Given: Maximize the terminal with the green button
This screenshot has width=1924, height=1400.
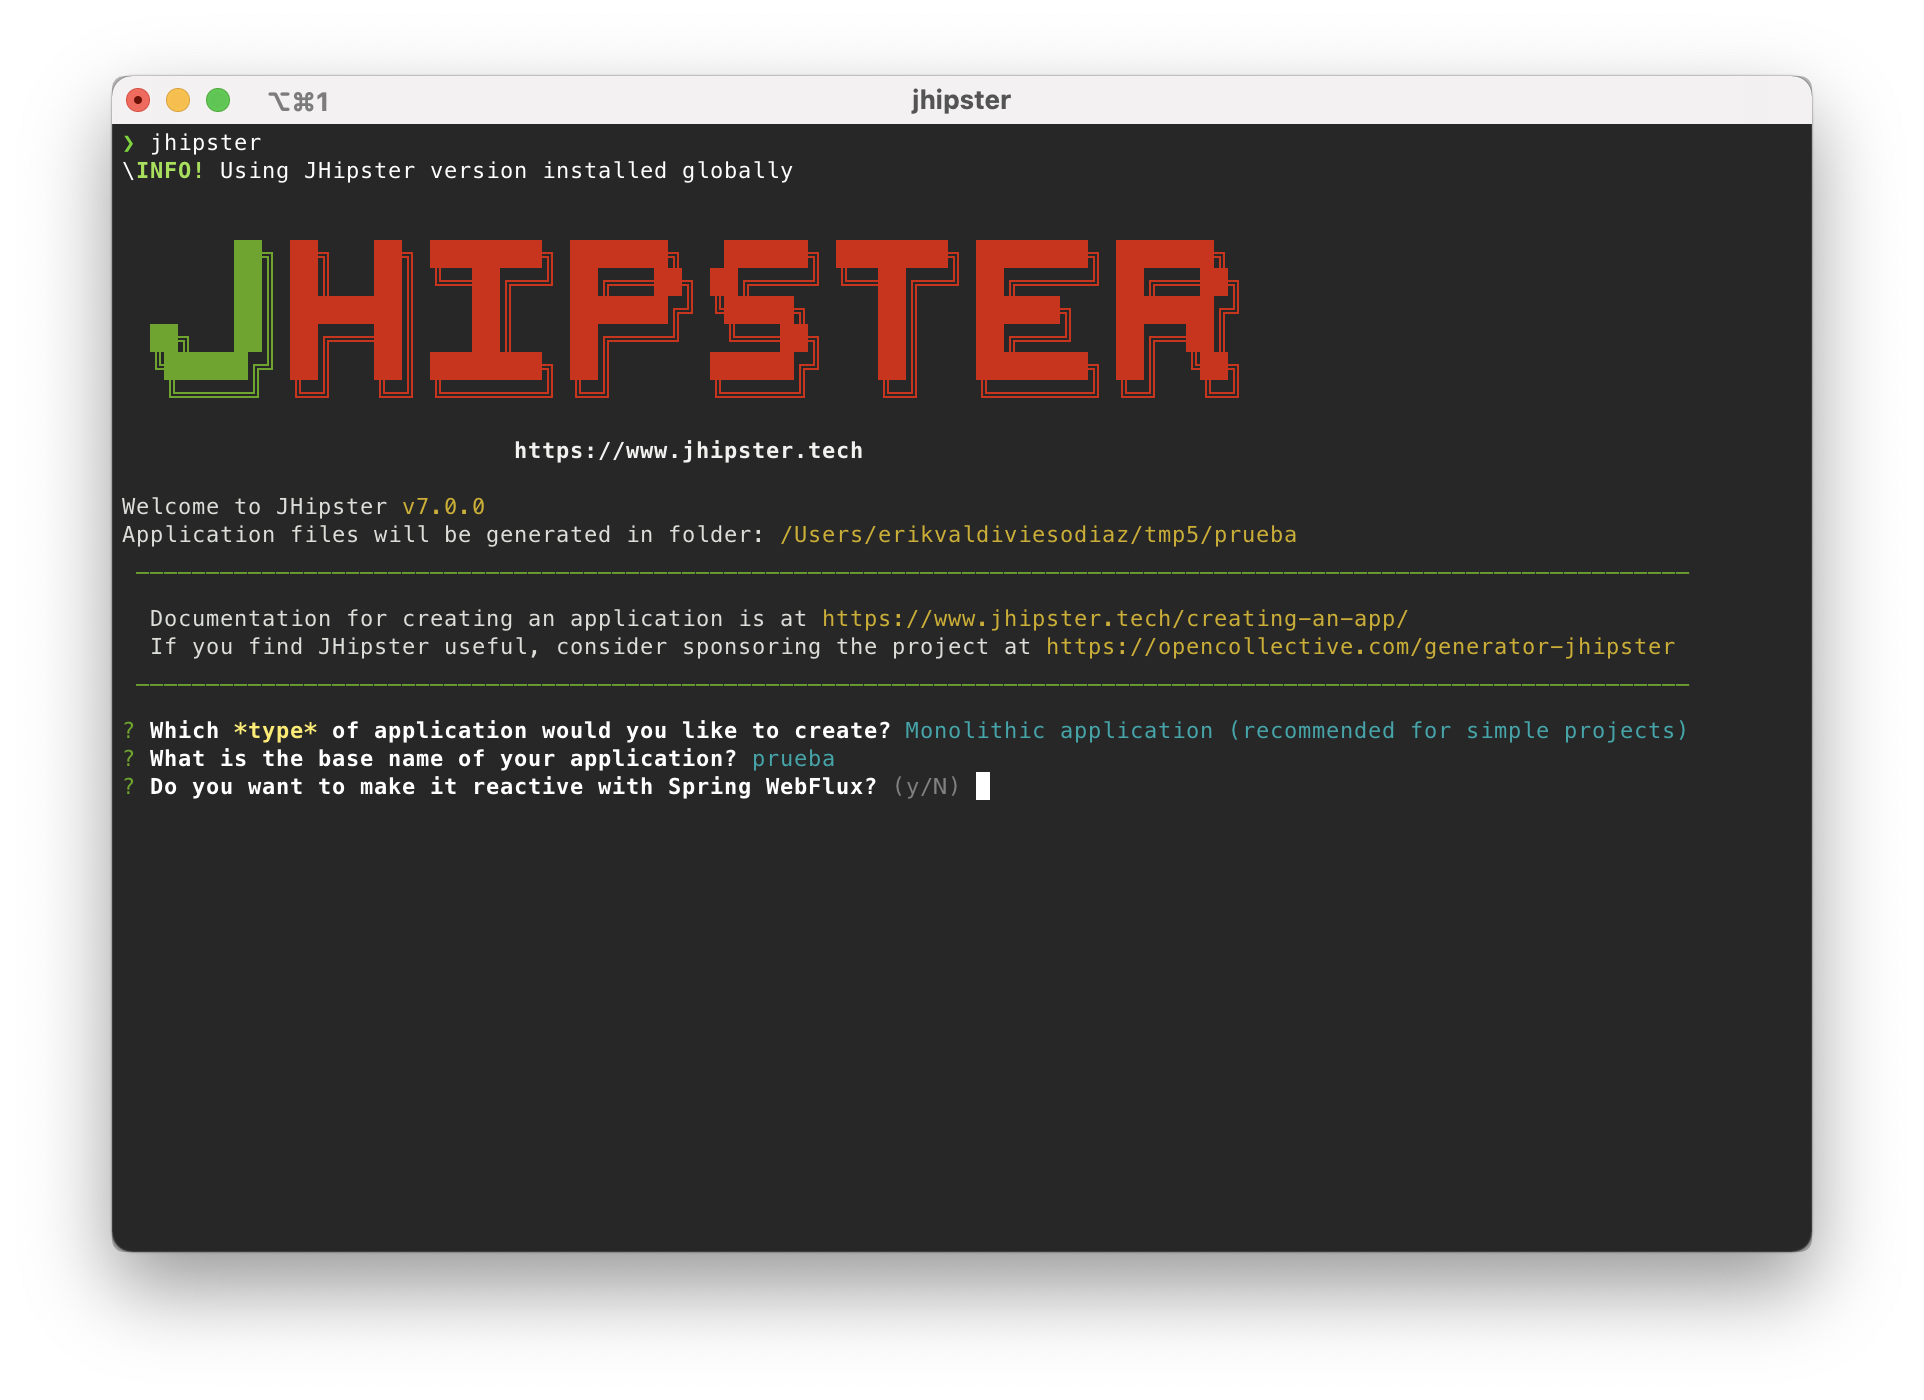Looking at the screenshot, I should (x=218, y=100).
